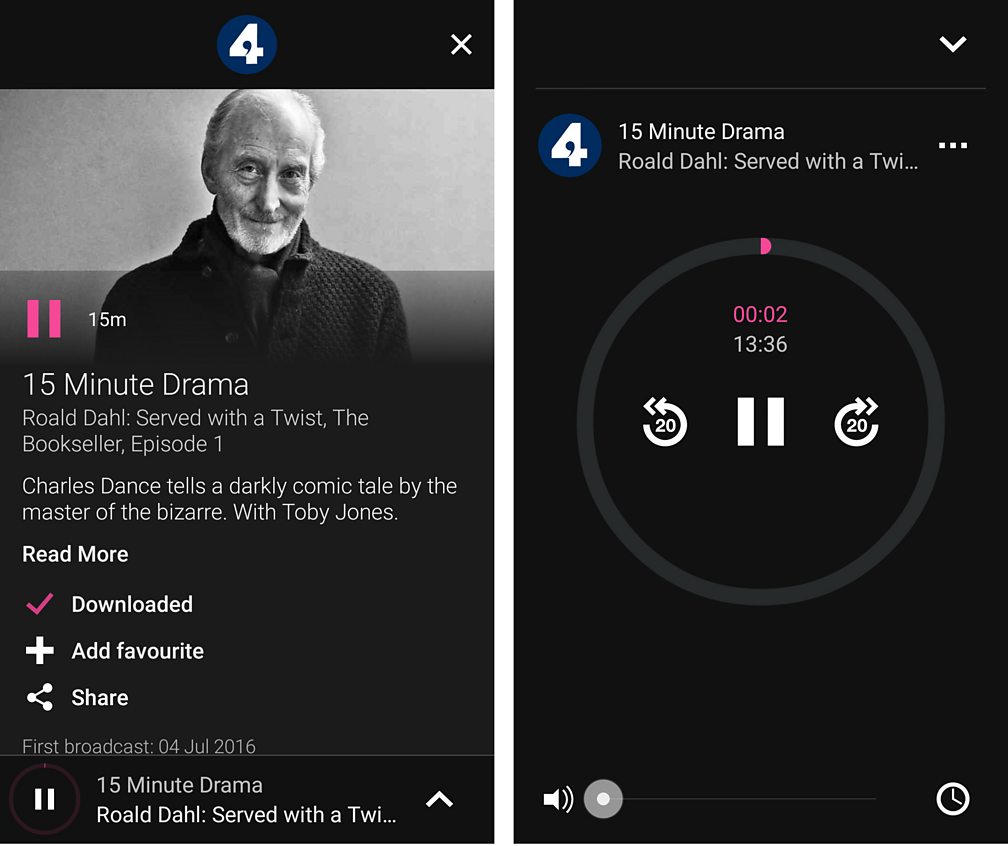This screenshot has height=846, width=1008.
Task: Expand the mini-player with the chevron
Action: 439,798
